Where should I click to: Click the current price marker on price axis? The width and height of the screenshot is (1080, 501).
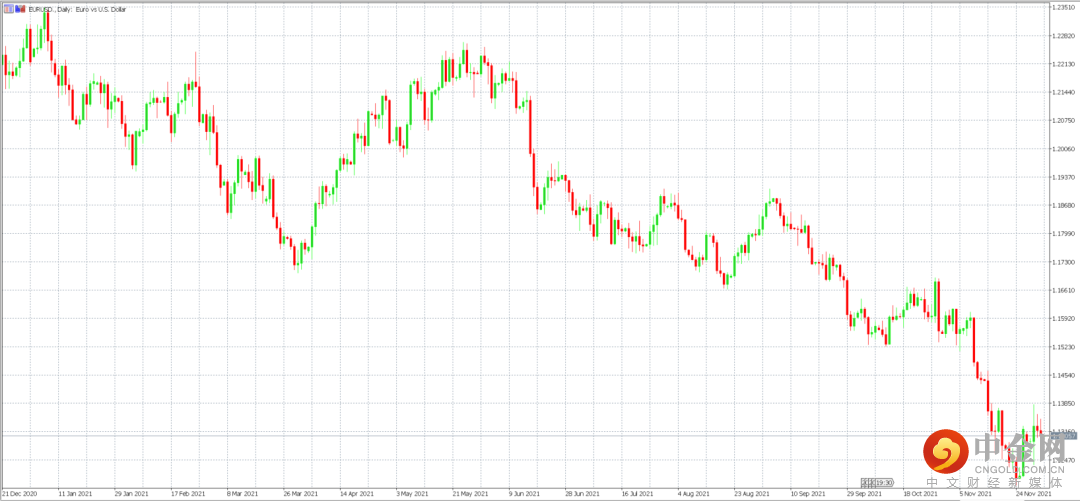(x=1064, y=436)
